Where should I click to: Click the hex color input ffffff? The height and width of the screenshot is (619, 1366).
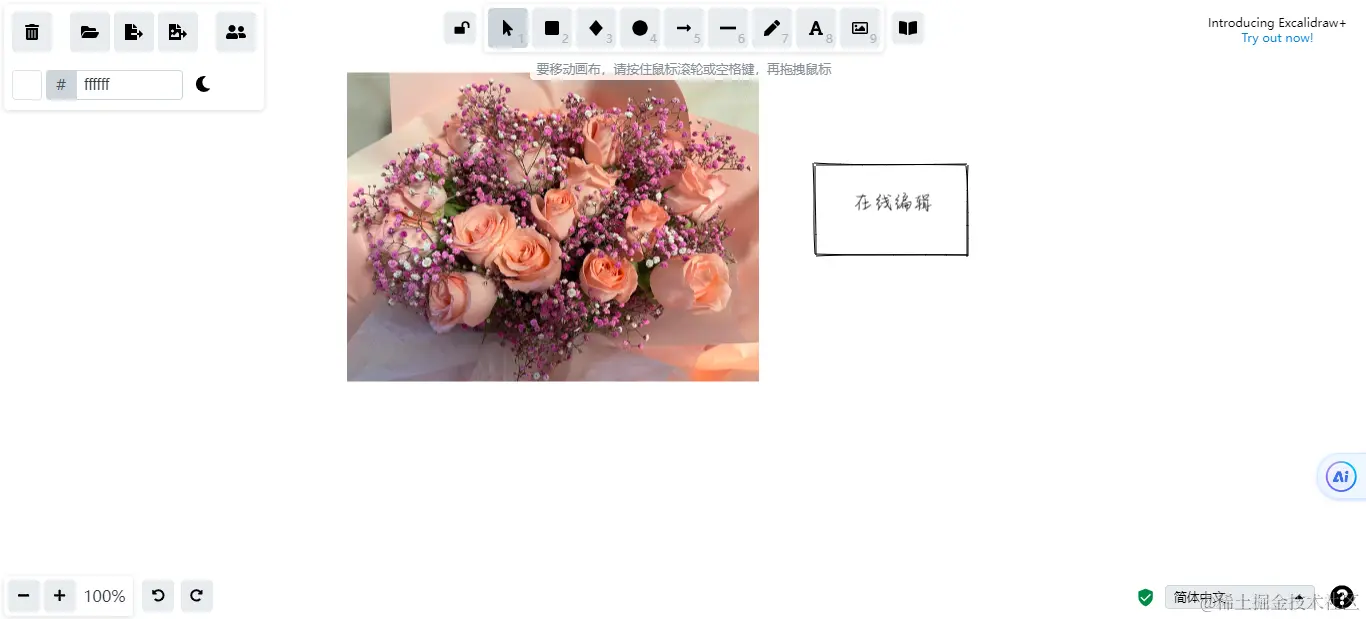[129, 85]
